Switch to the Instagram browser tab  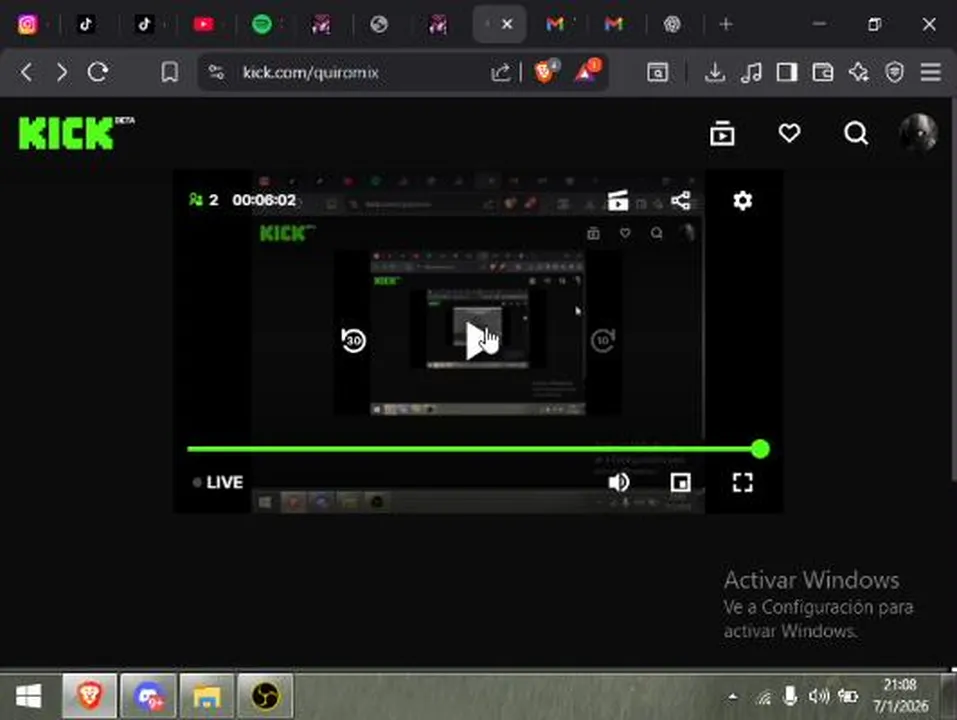[27, 24]
